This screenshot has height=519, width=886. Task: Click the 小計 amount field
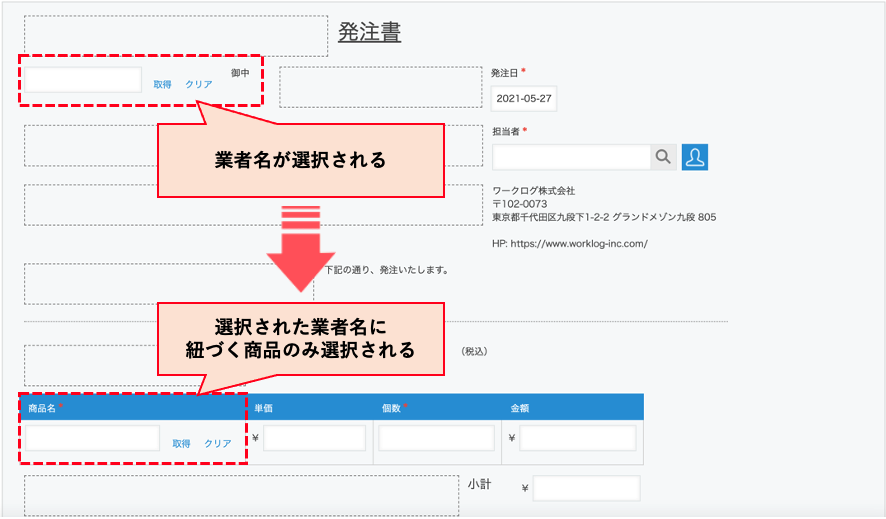point(587,489)
